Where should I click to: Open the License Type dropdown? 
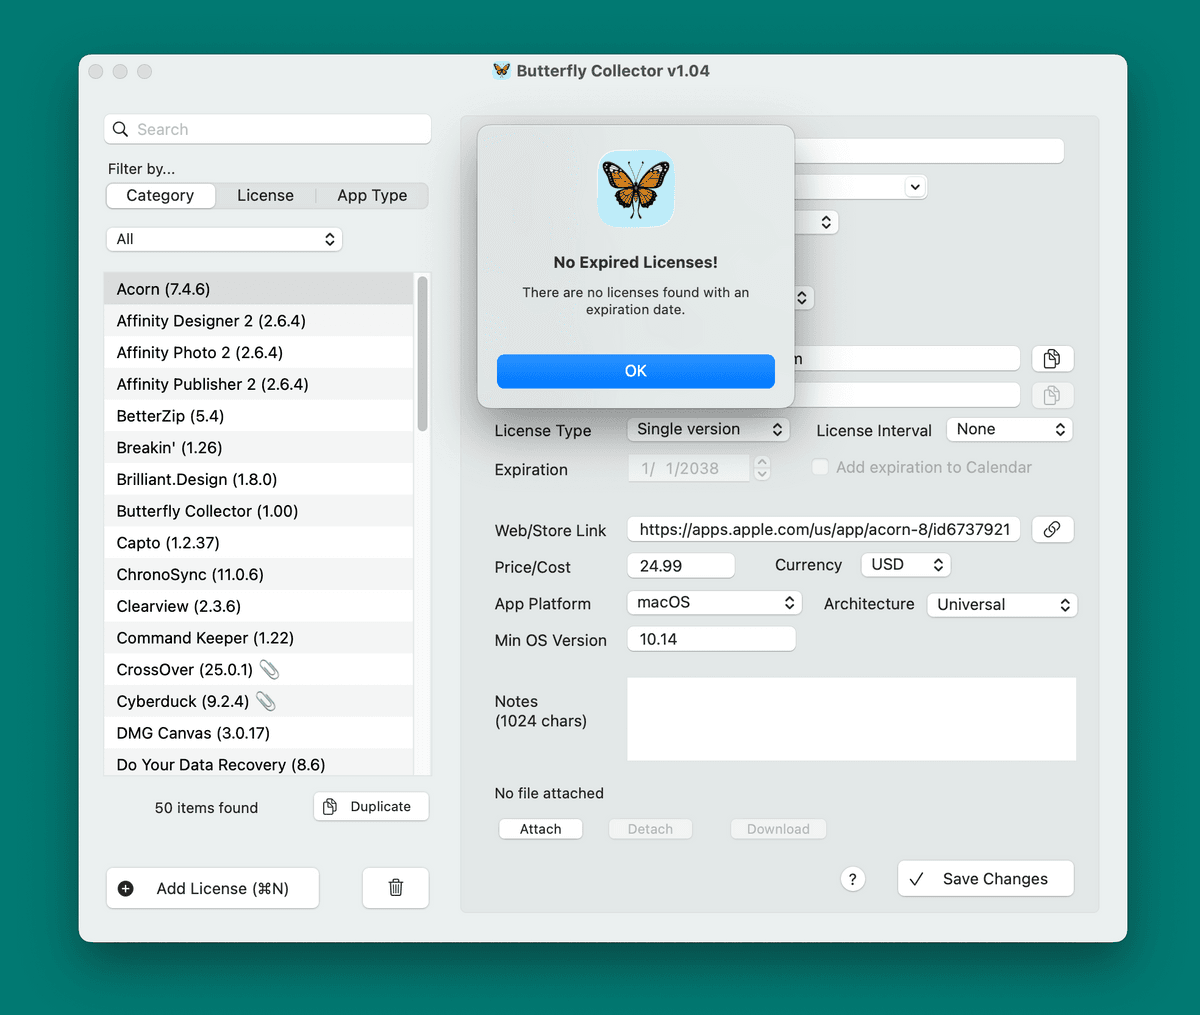708,429
